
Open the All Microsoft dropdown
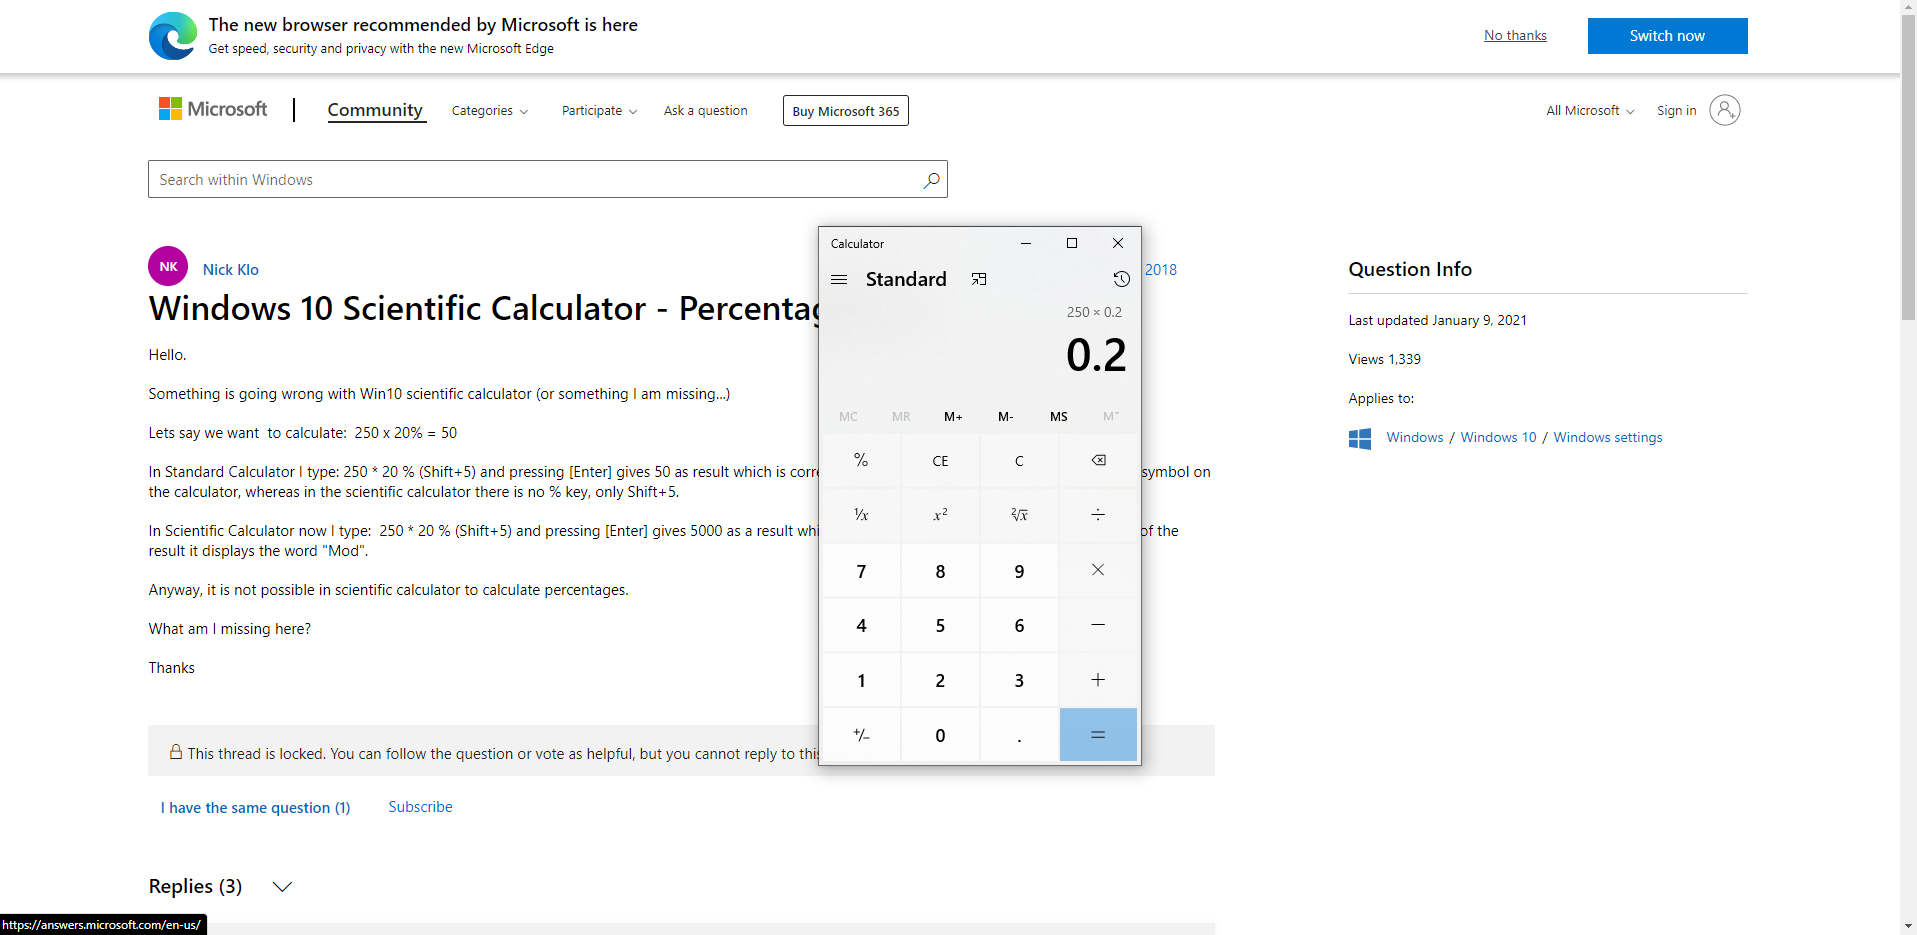1590,111
